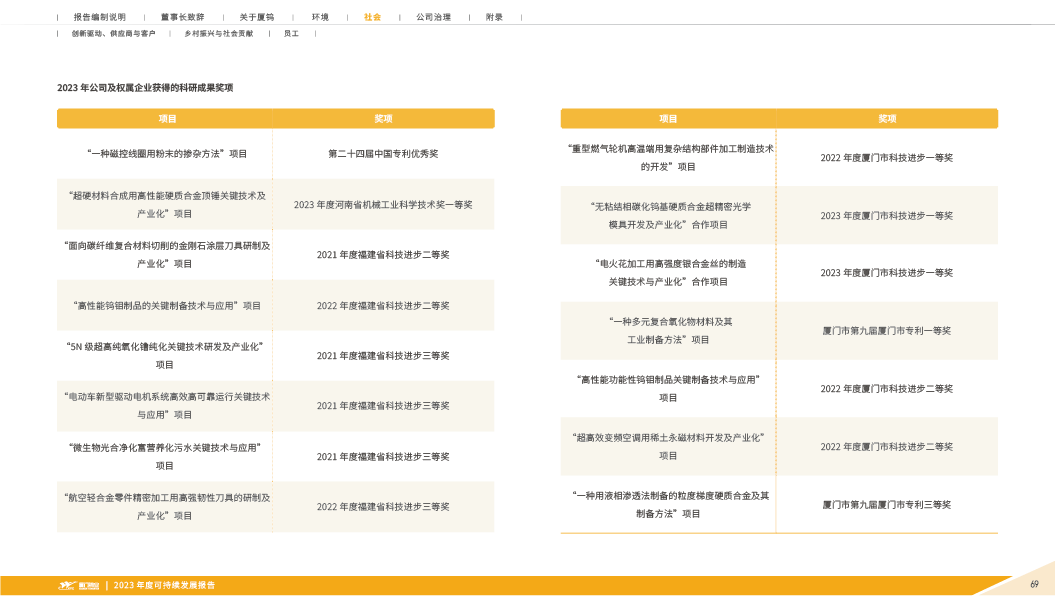Jump to the 附录 tab
This screenshot has width=1055, height=596.
point(494,17)
